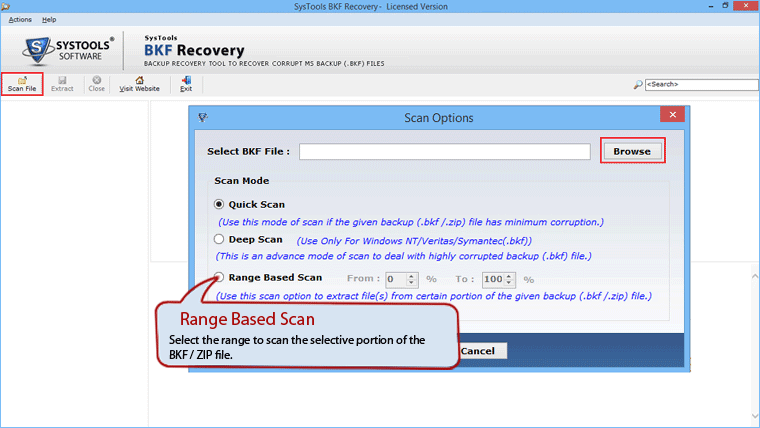Click the Scan File toolbar icon
This screenshot has height=428, width=760.
[22, 84]
